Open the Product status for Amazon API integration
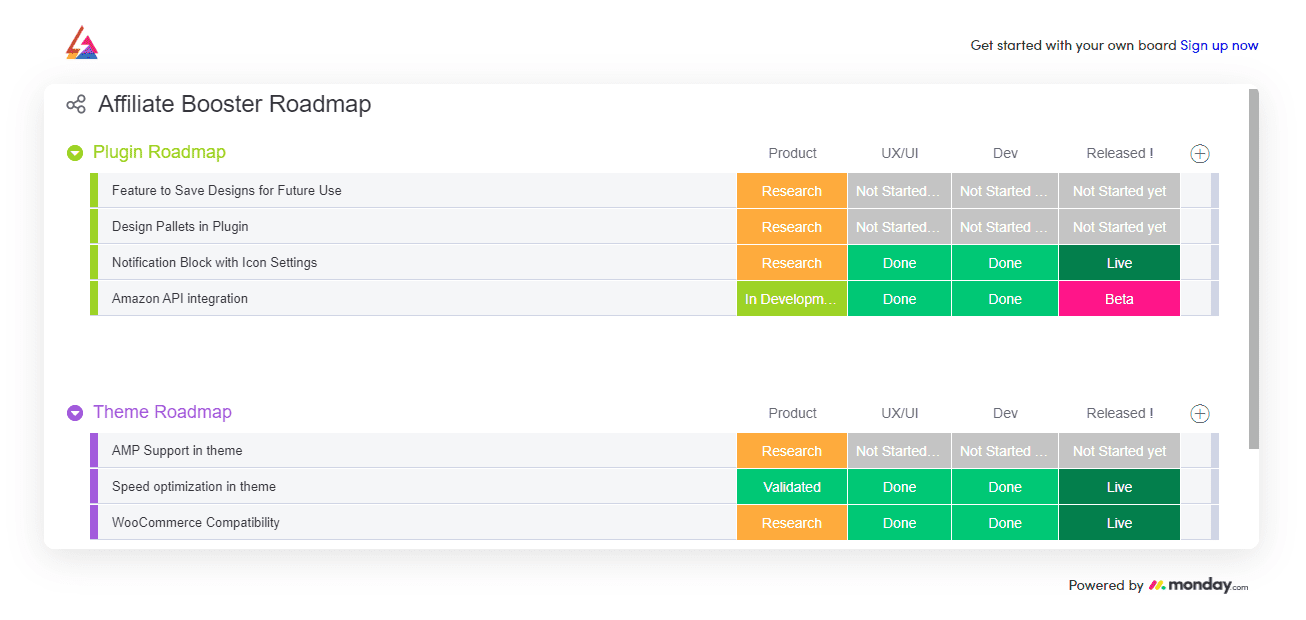 click(792, 299)
